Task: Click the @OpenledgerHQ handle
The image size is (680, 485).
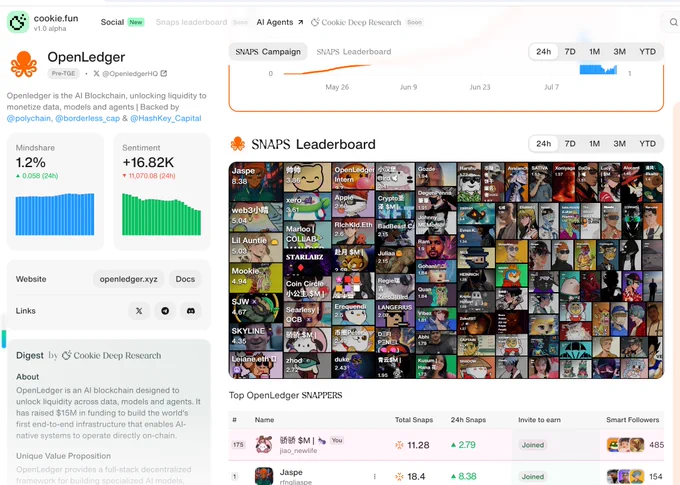Action: [130, 73]
